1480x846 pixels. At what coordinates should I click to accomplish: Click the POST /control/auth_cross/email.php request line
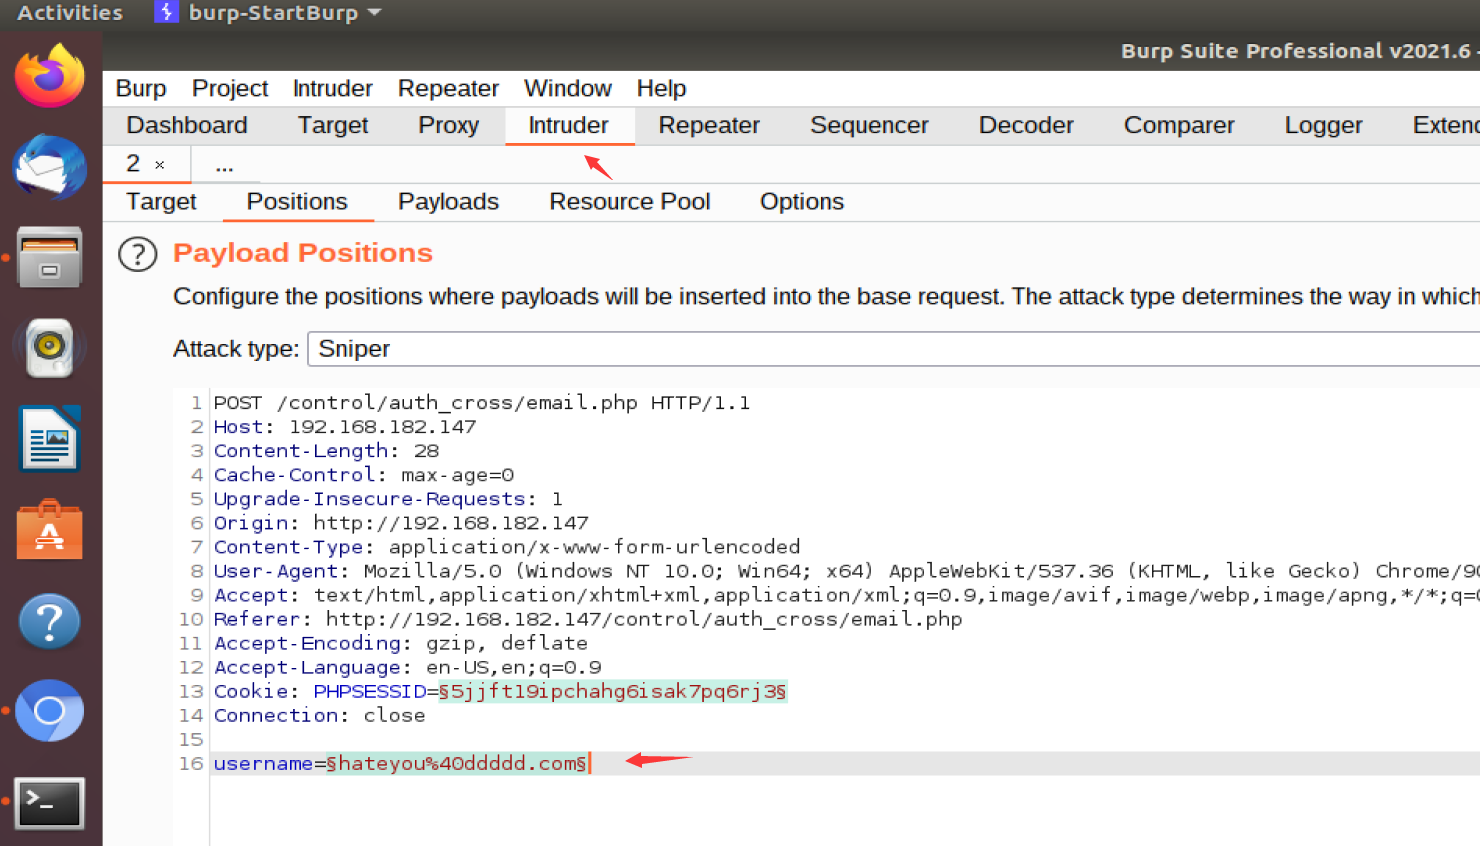tap(482, 403)
